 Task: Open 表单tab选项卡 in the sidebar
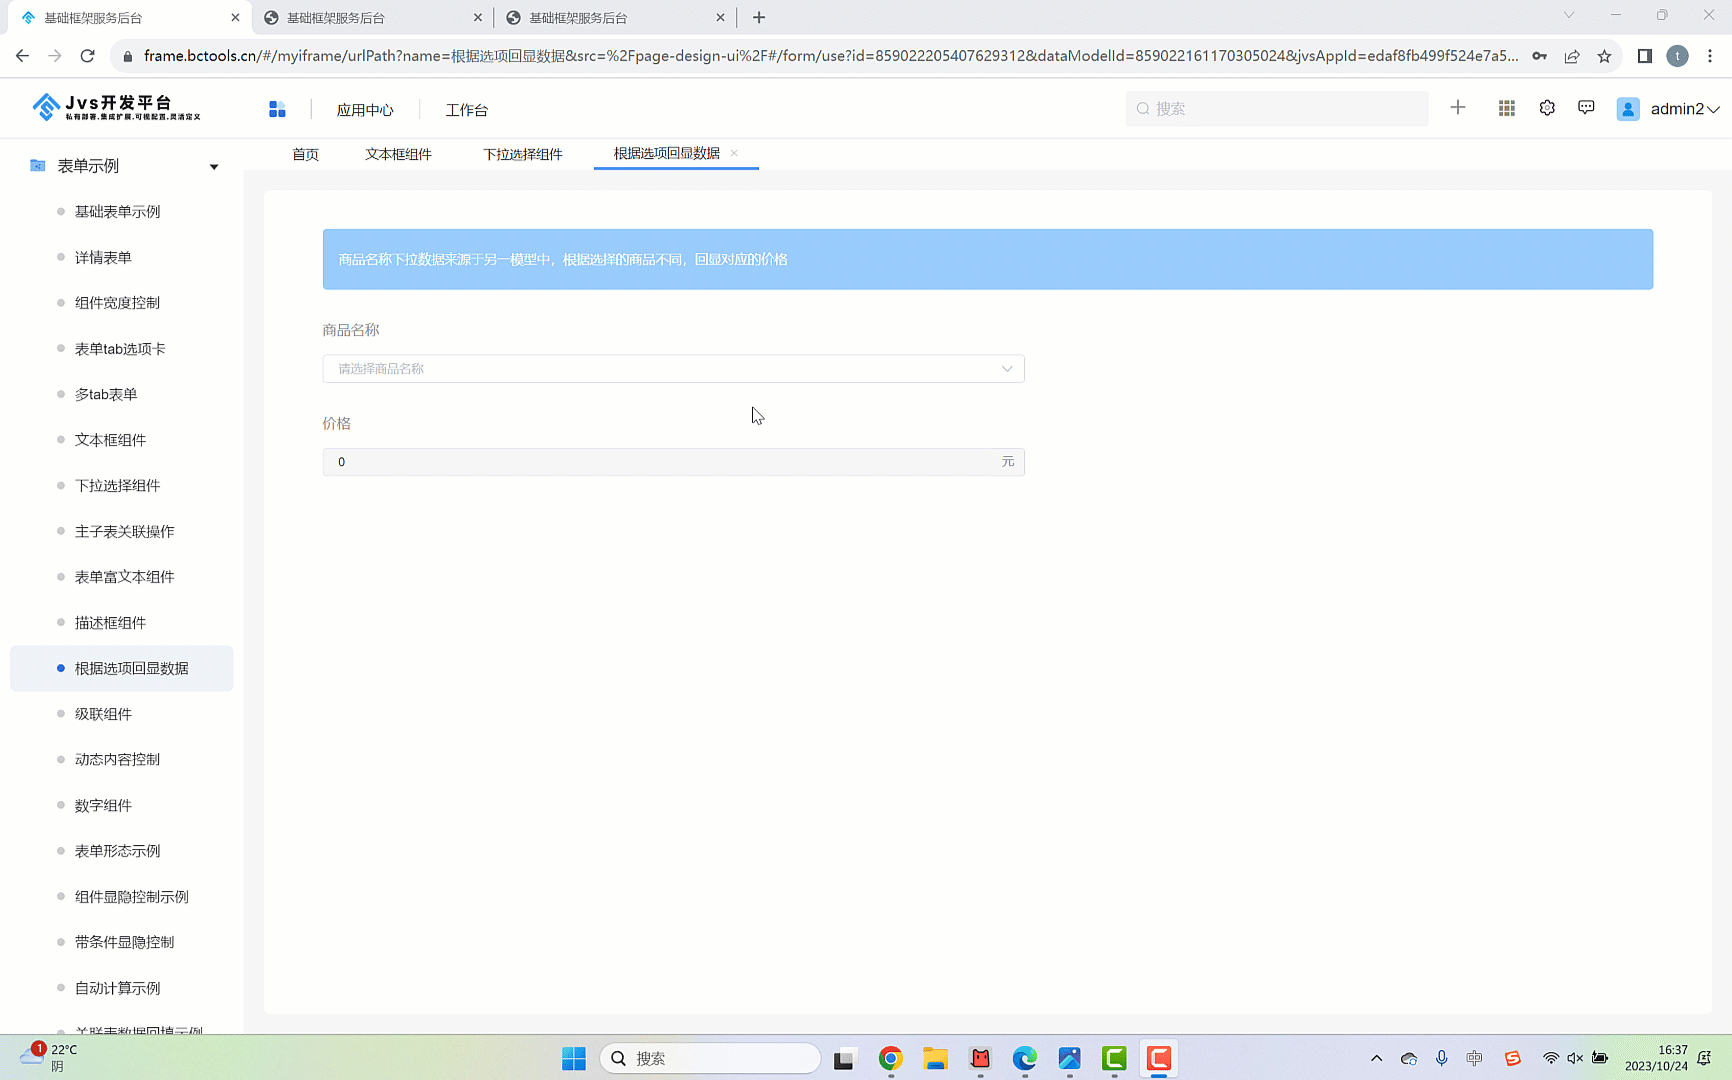click(122, 349)
